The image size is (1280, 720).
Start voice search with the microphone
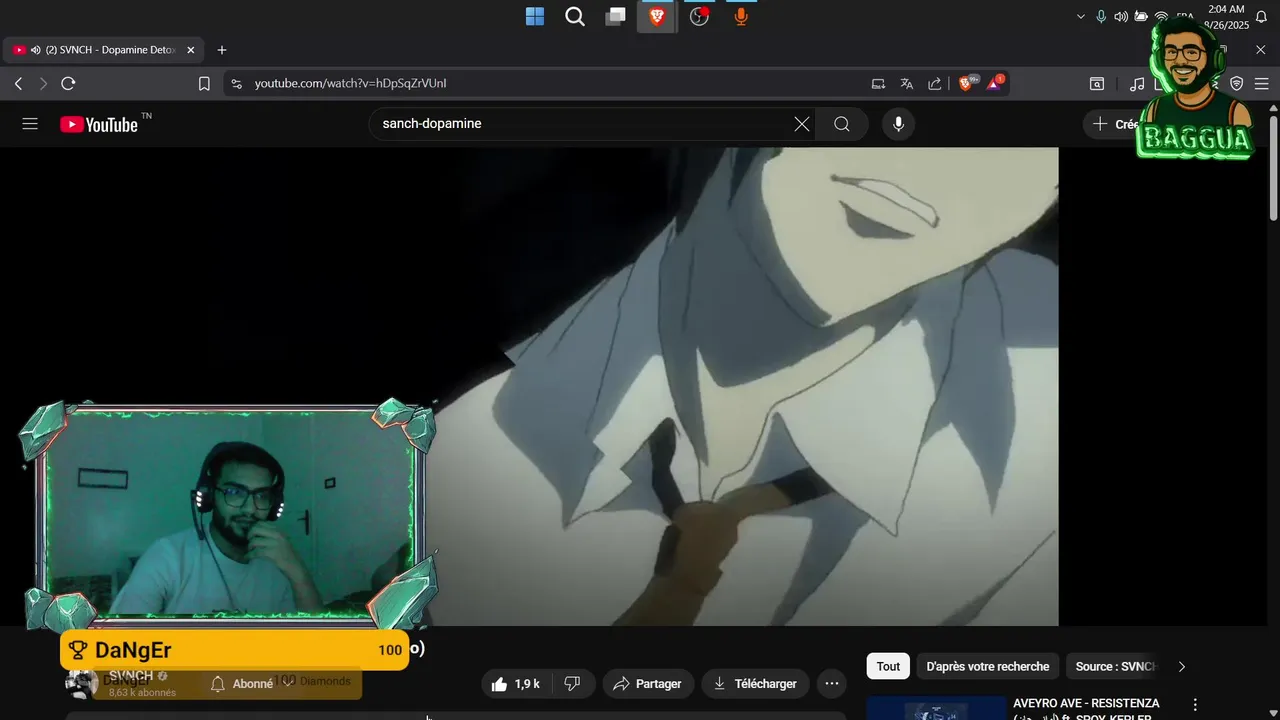[898, 124]
